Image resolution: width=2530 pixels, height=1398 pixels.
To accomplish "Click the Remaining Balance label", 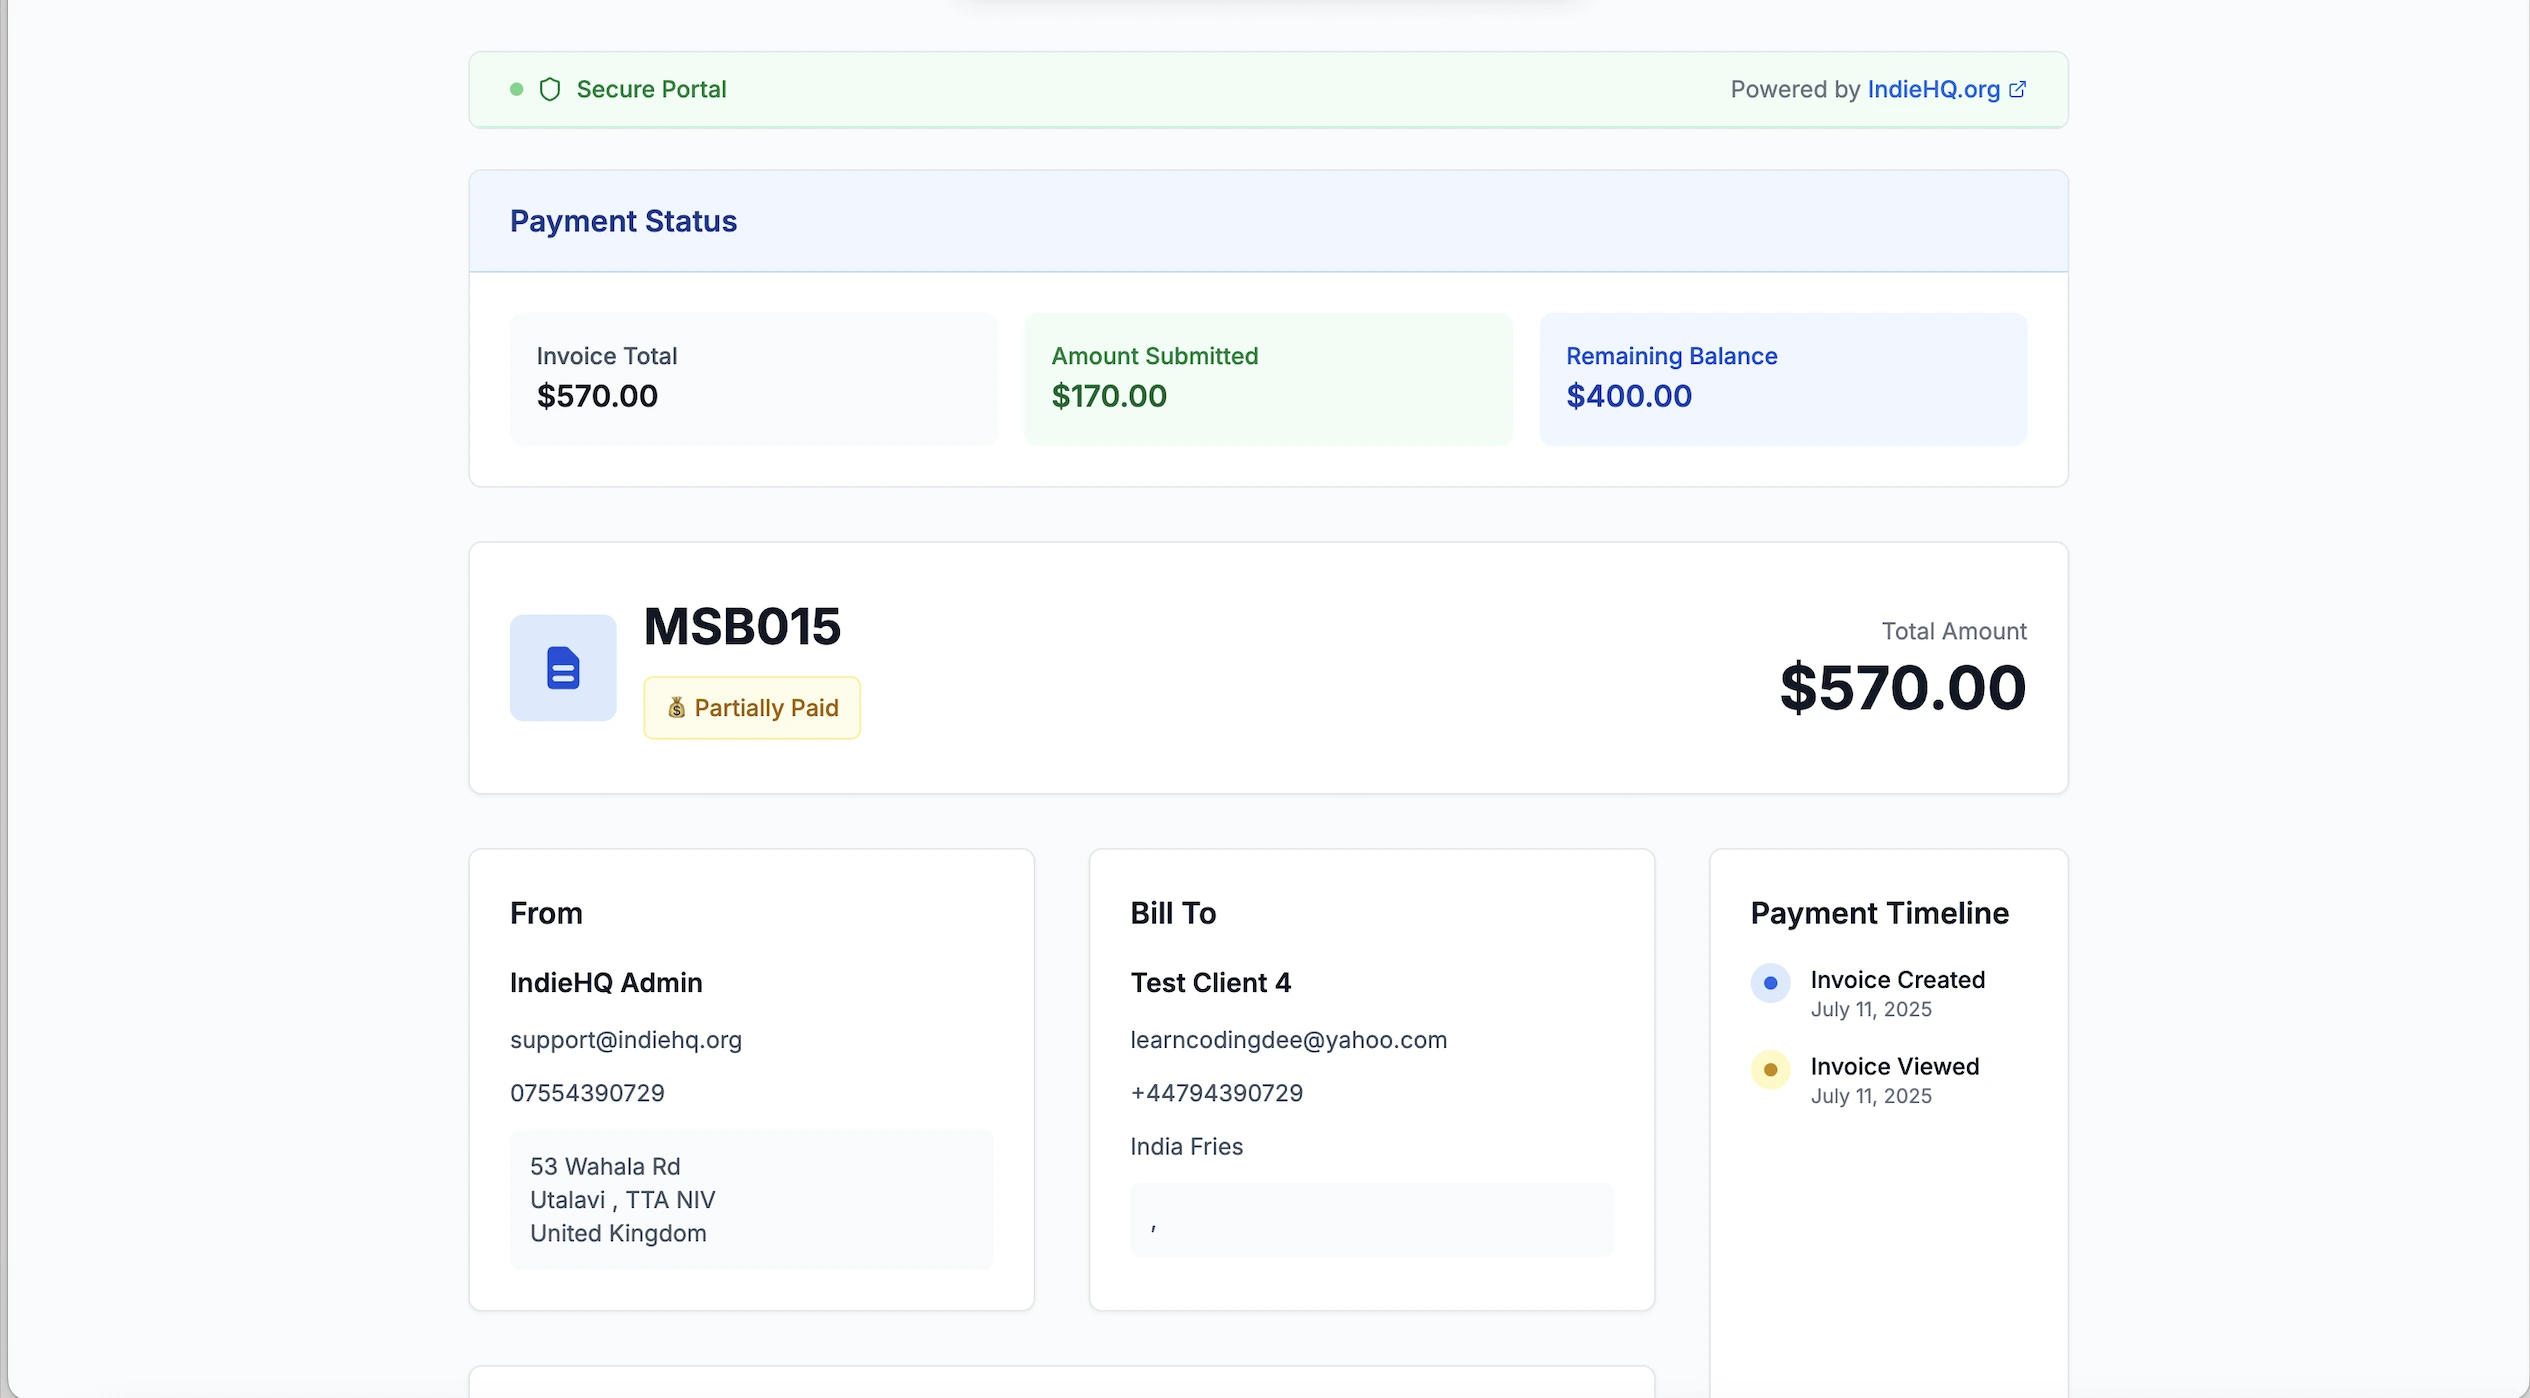I will click(1672, 356).
